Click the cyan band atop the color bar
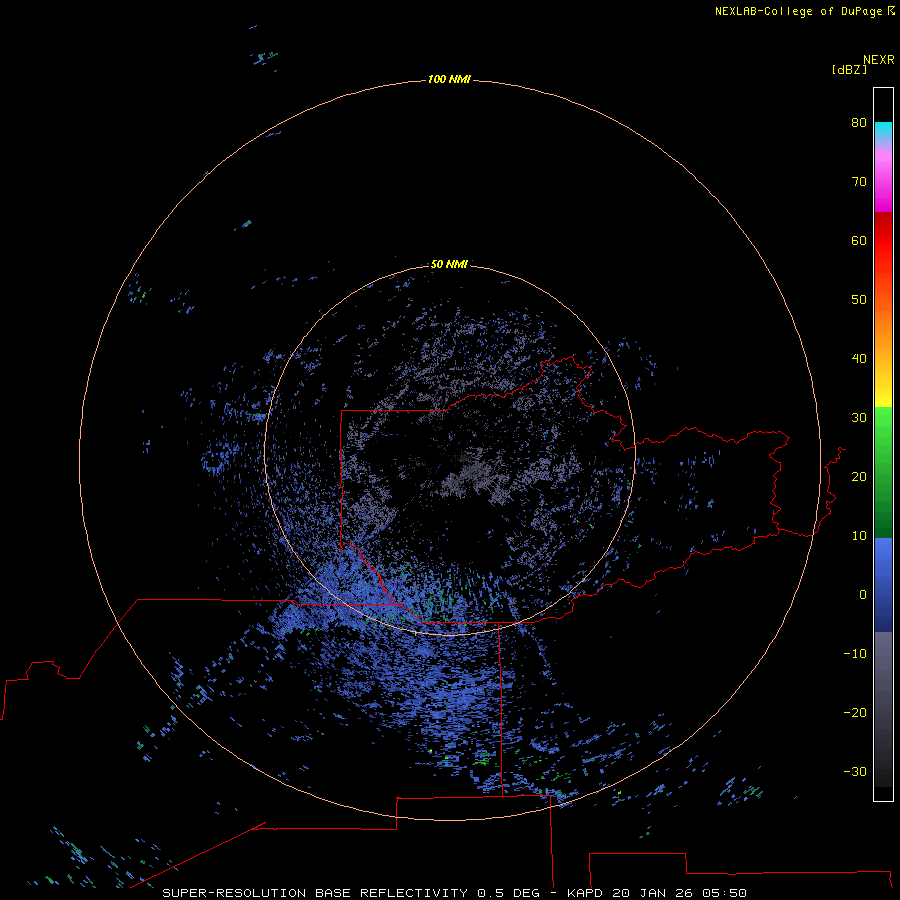900x900 pixels. 883,131
